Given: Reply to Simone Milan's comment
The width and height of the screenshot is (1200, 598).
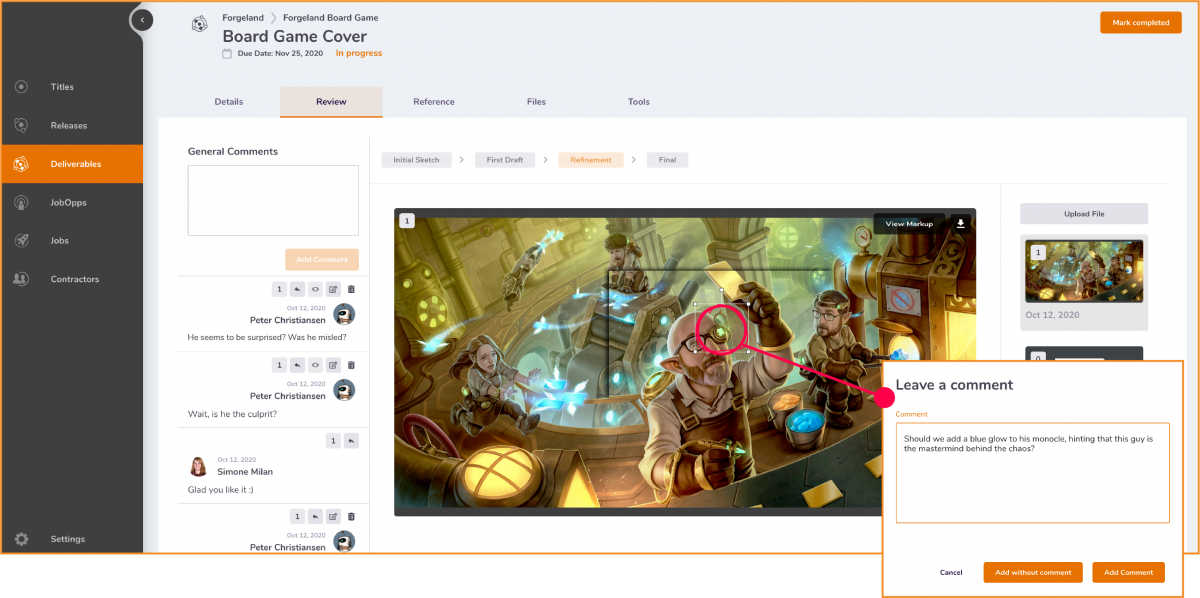Looking at the screenshot, I should coord(351,441).
